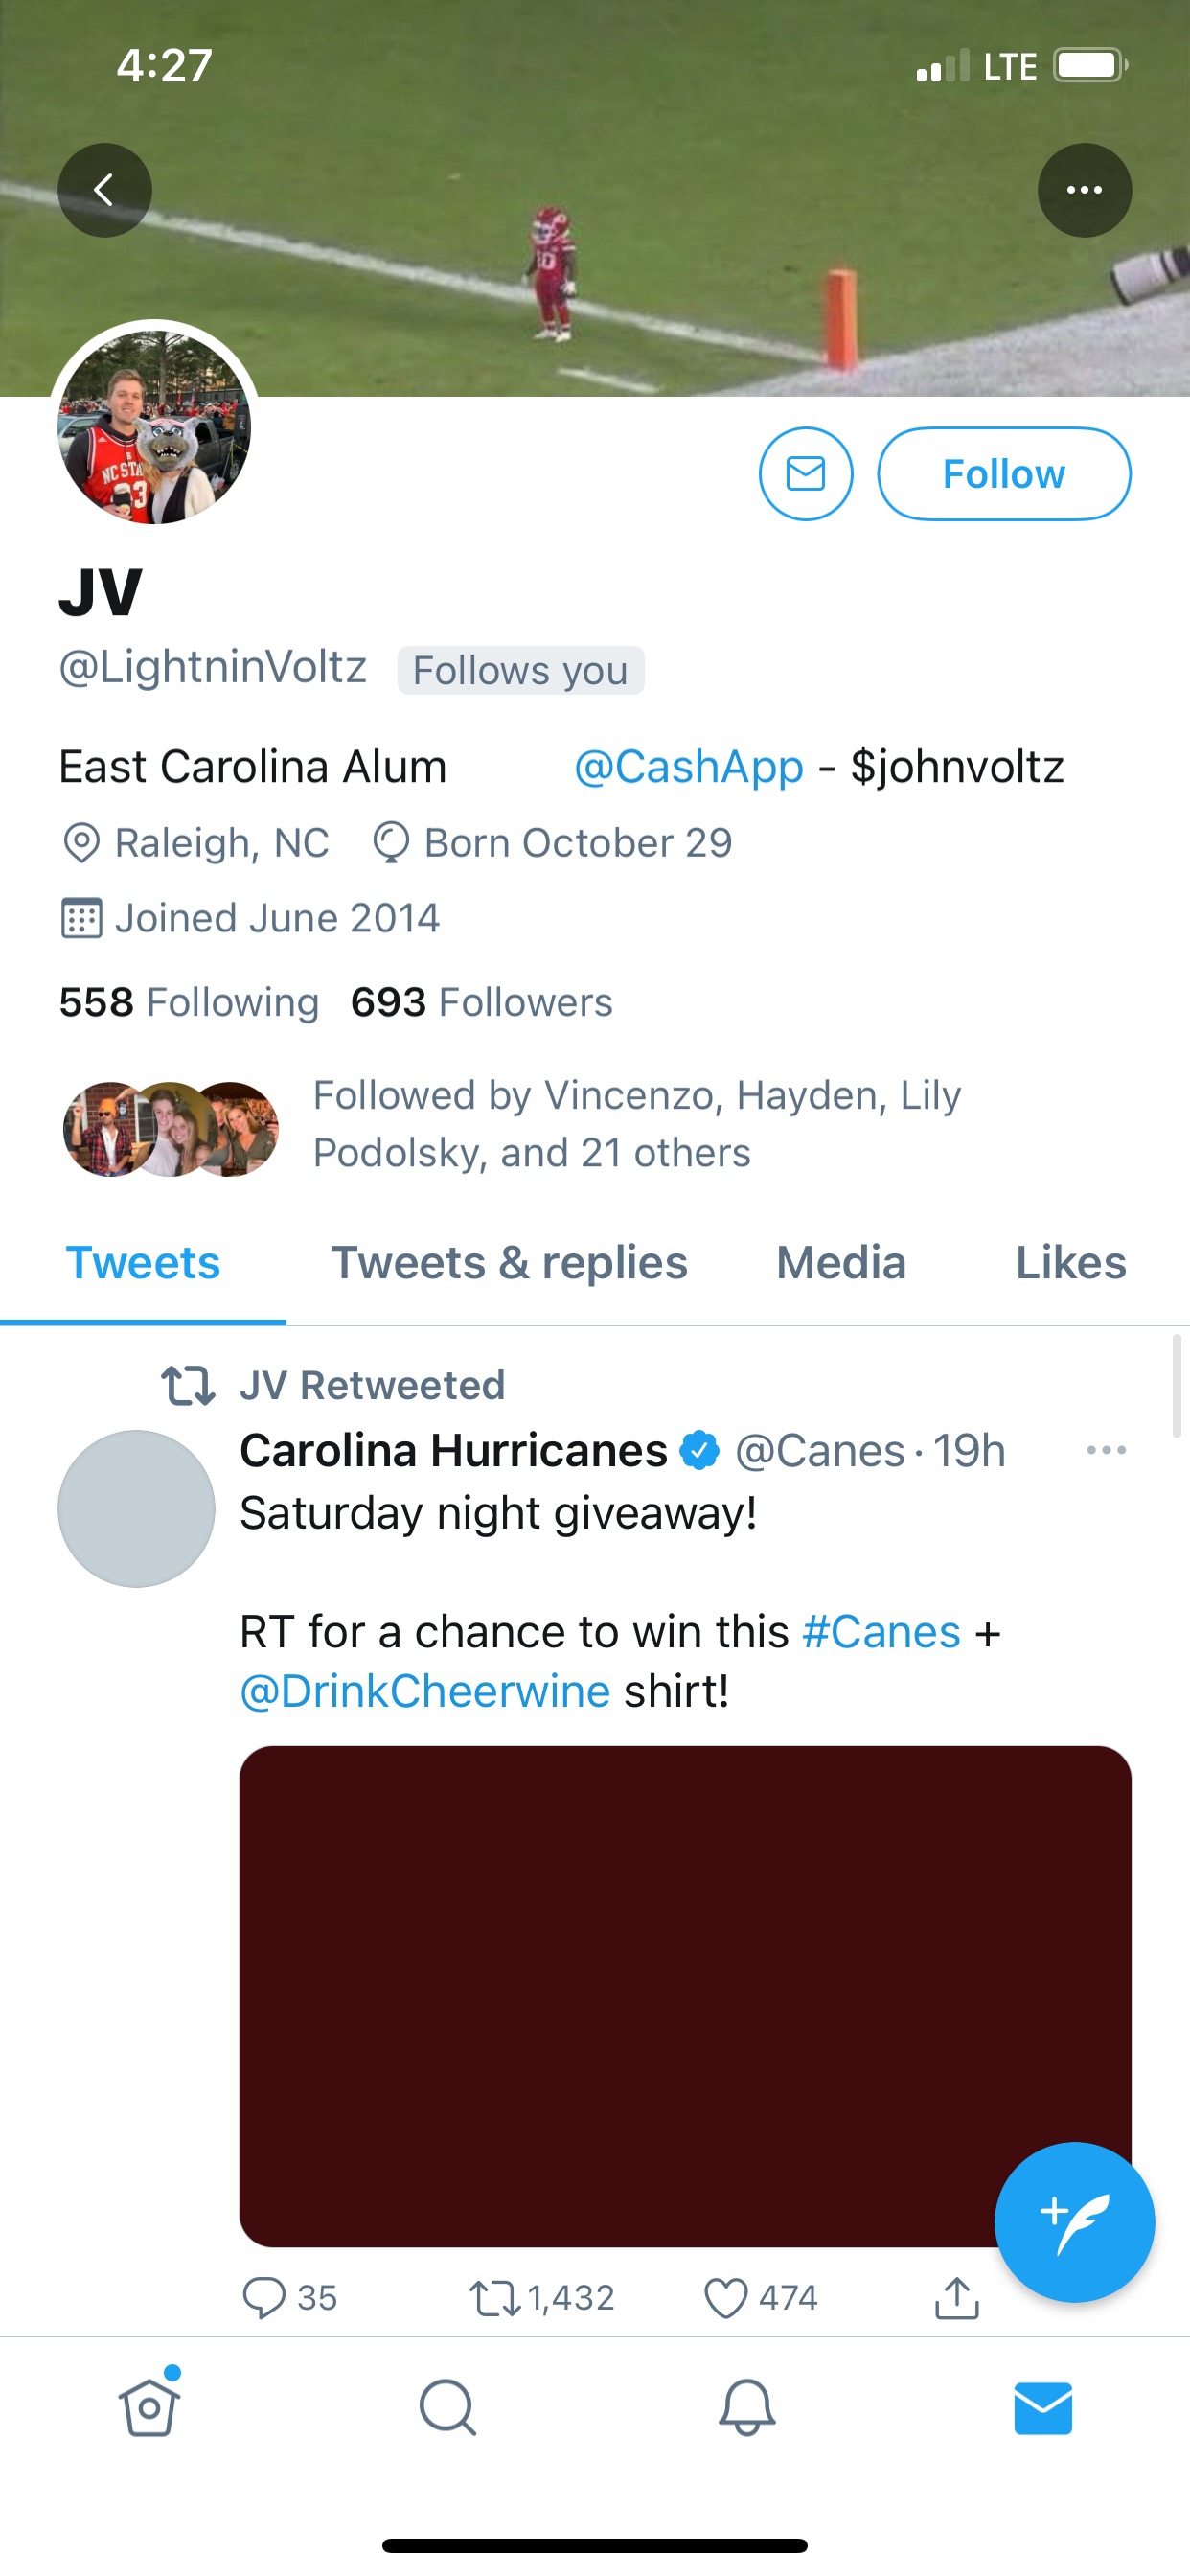Reply to the Hurricanes giveaway tweet
The image size is (1190, 2576).
pyautogui.click(x=265, y=2297)
